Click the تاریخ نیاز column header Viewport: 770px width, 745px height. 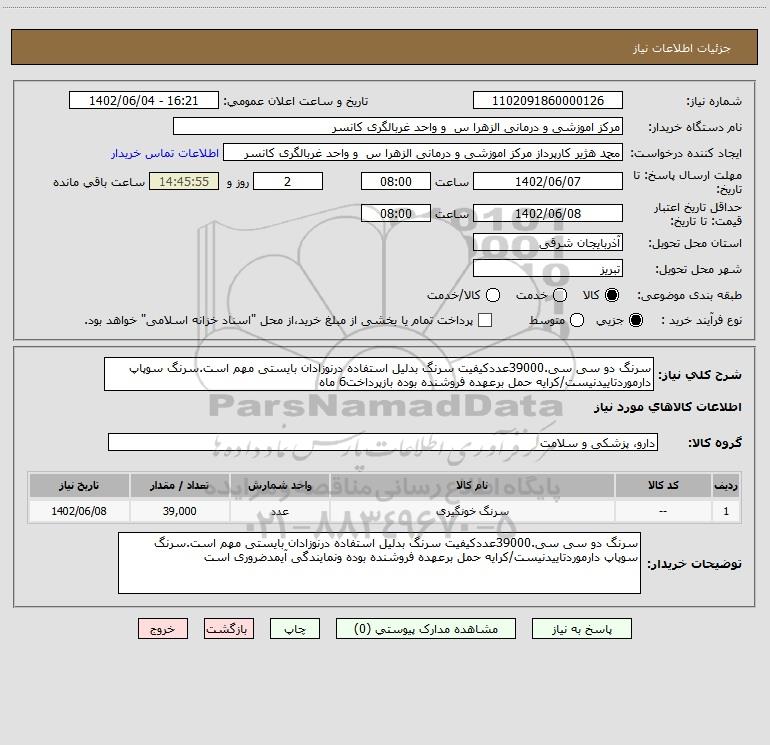79,485
